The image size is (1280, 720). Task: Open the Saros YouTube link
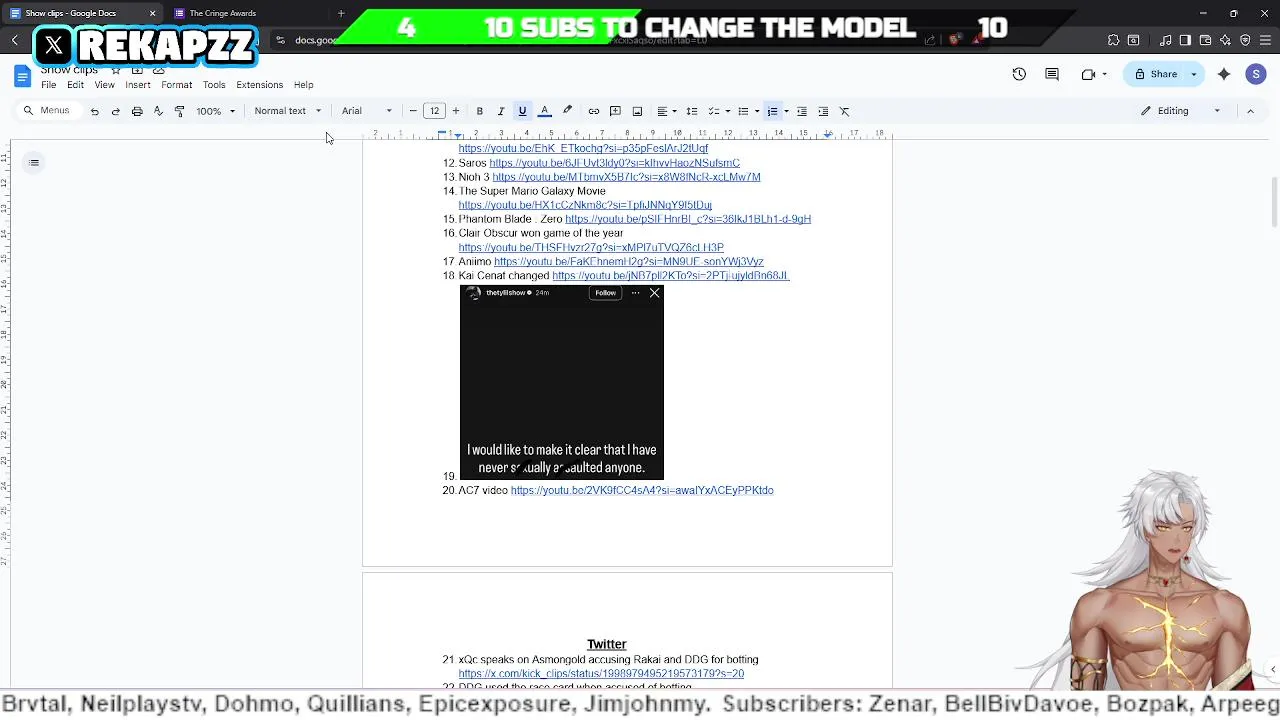[614, 163]
